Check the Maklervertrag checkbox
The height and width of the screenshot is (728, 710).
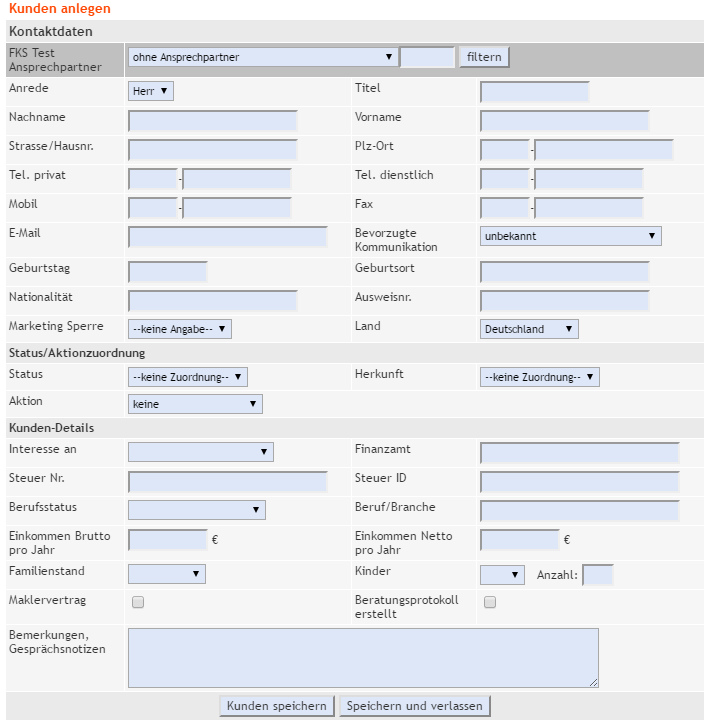point(138,602)
